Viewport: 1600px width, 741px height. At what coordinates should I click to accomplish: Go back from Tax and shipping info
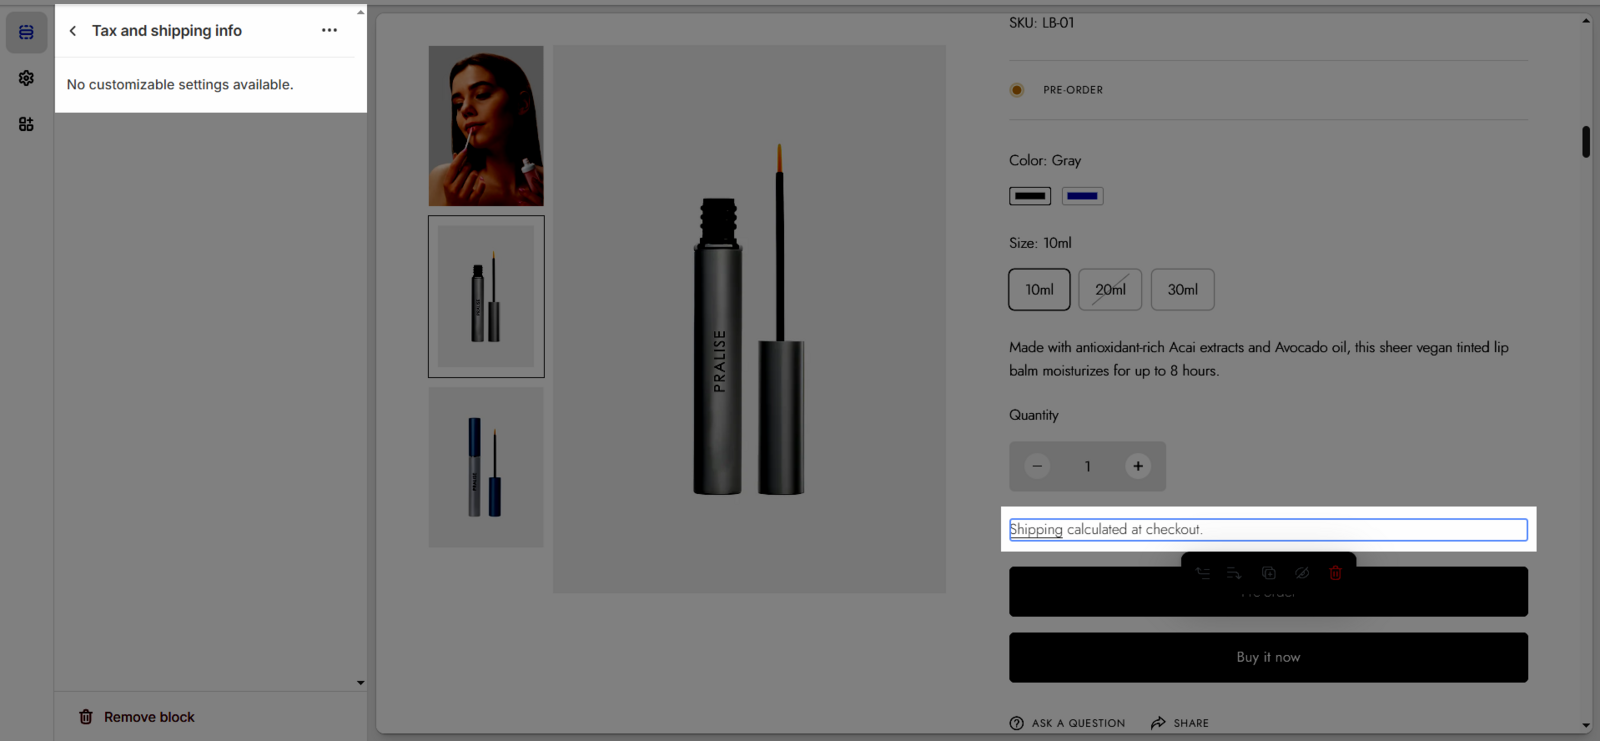(73, 31)
